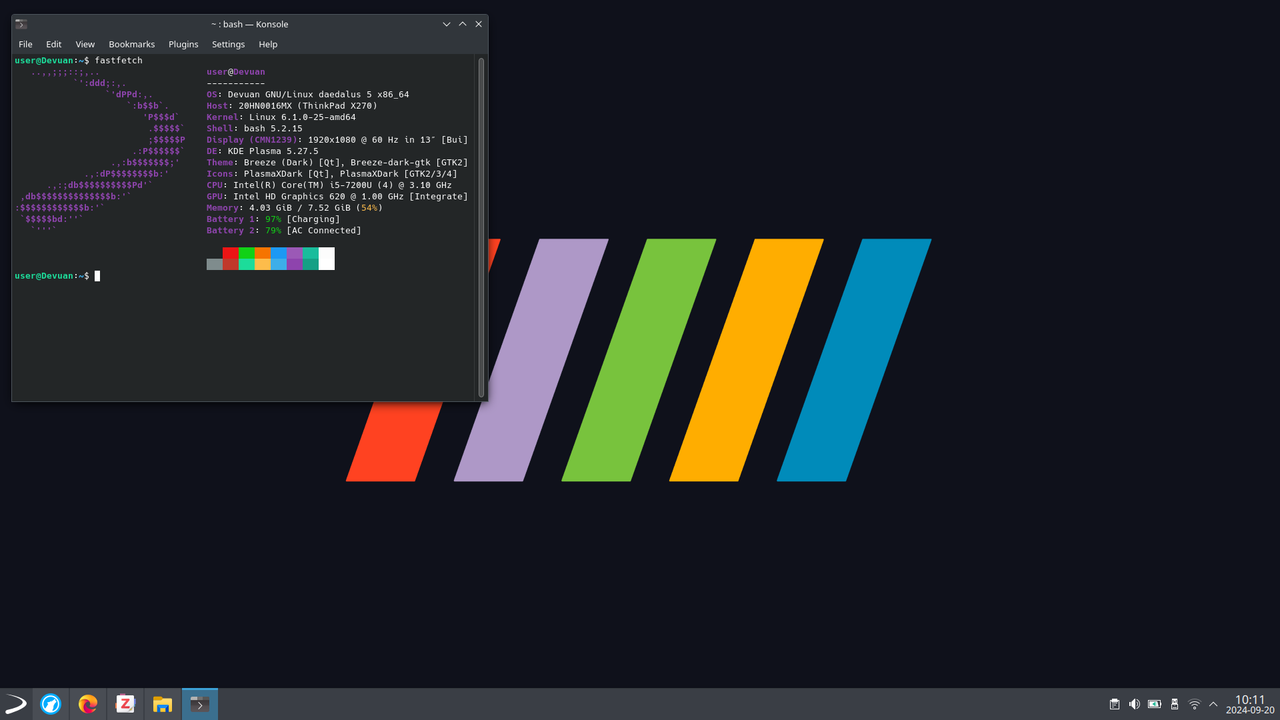
Task: Click the Konsole title '~ : bash — Konsole'
Action: (x=249, y=24)
